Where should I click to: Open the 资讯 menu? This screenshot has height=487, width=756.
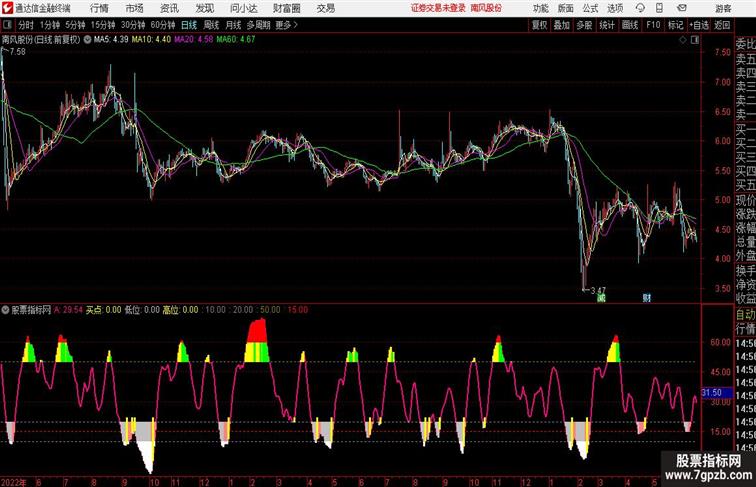(x=169, y=8)
